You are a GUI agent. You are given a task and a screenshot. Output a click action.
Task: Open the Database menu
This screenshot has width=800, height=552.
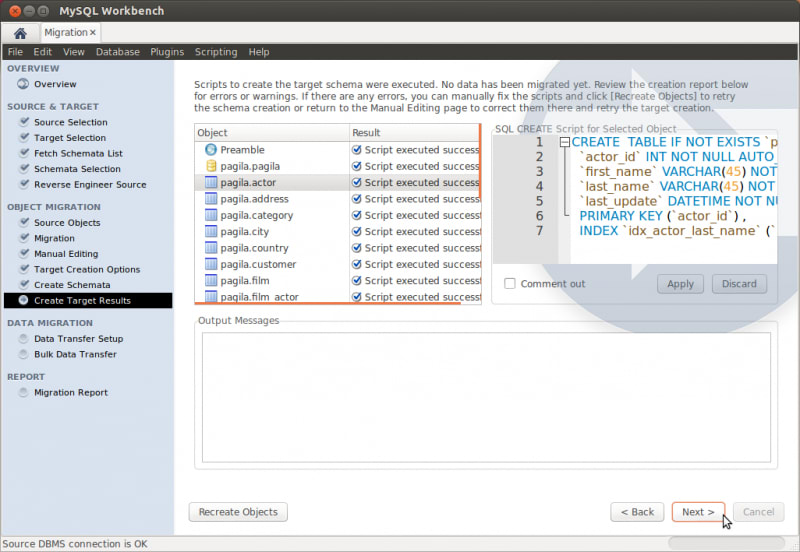click(117, 52)
